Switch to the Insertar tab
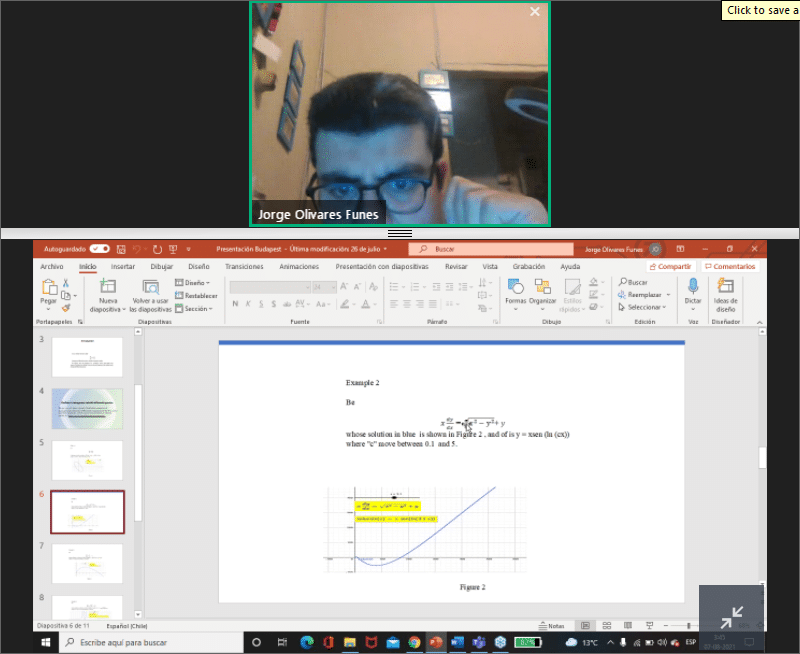800x654 pixels. click(123, 267)
